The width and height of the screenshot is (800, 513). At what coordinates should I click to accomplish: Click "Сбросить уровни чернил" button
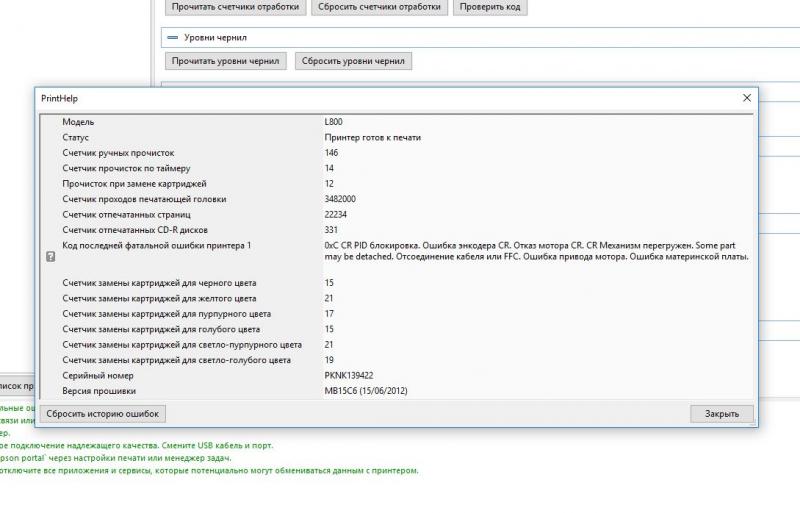(x=353, y=61)
